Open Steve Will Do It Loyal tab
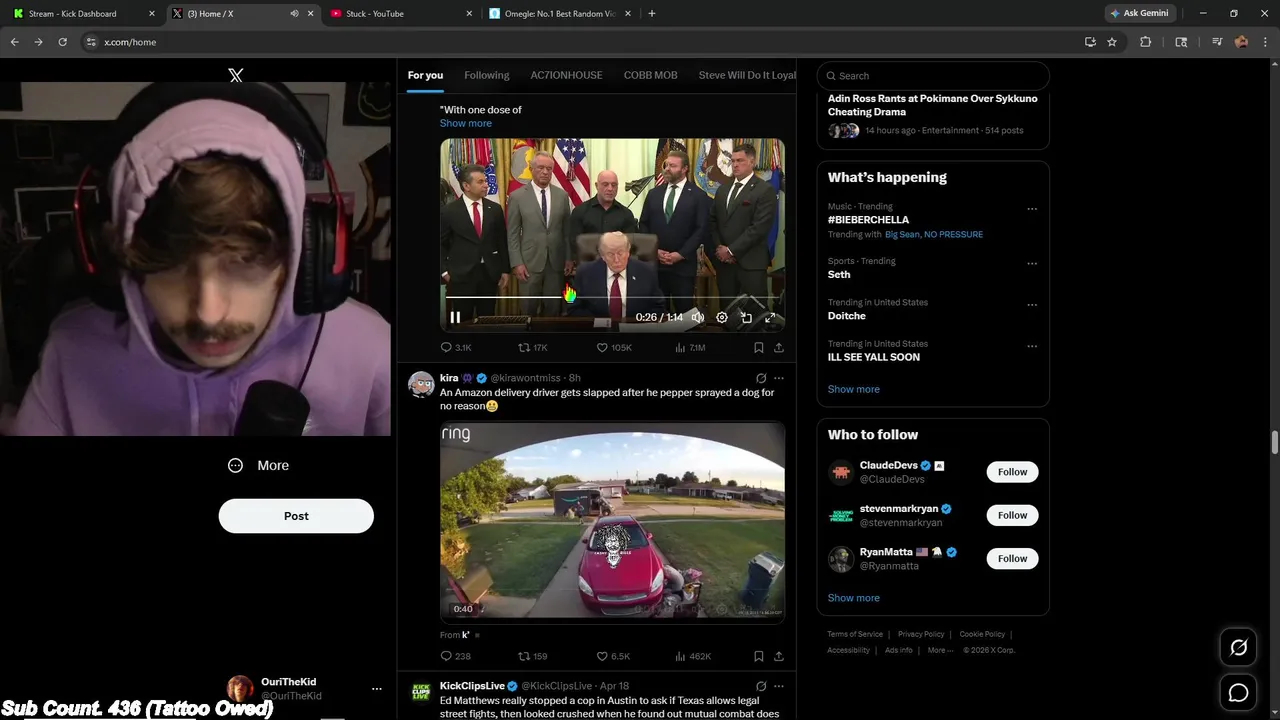This screenshot has height=720, width=1280. tap(747, 75)
